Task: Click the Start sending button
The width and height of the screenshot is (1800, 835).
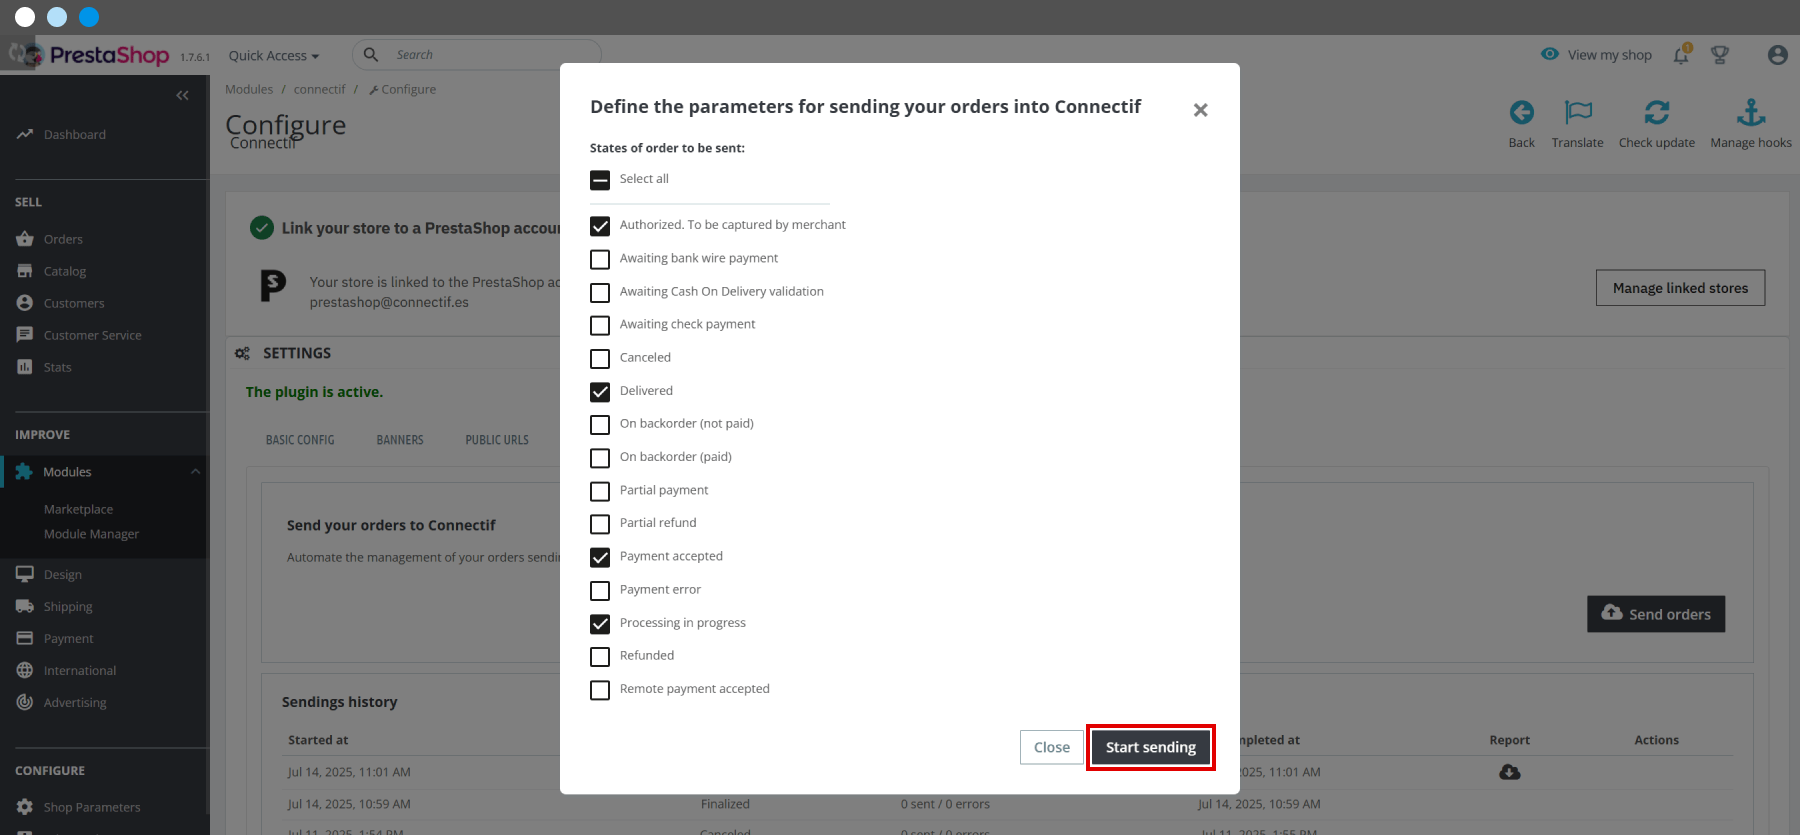Action: coord(1151,747)
